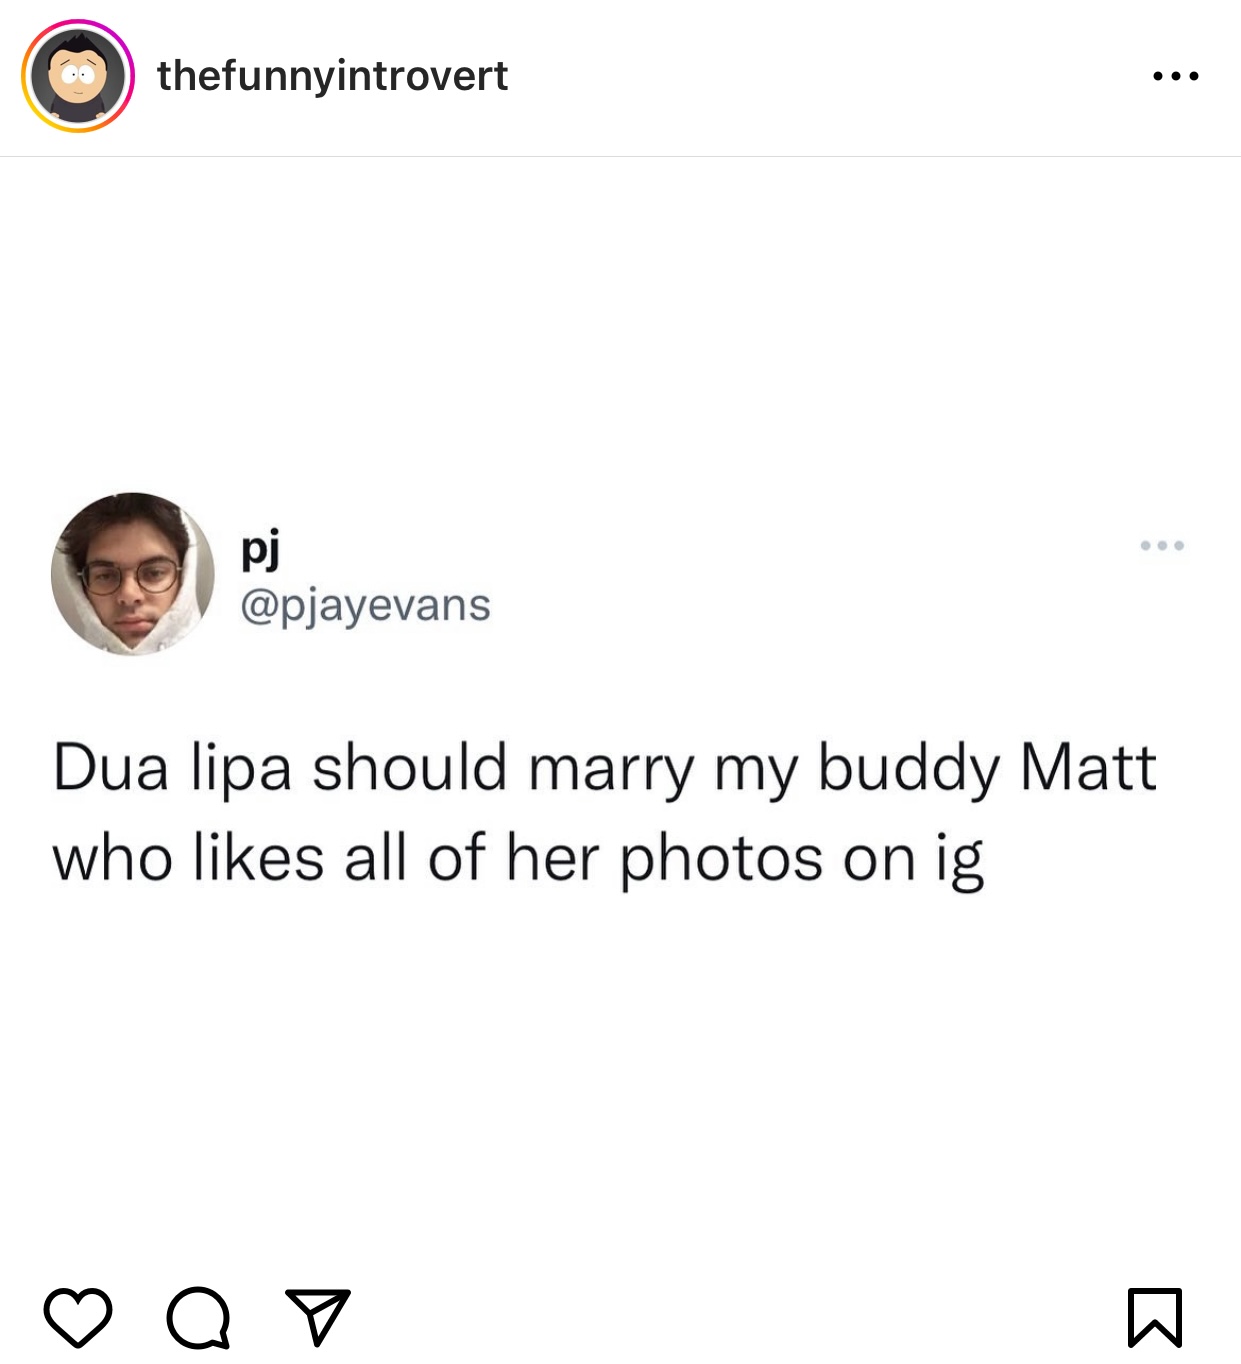Save the post with the bookmark icon

pos(1155,1318)
